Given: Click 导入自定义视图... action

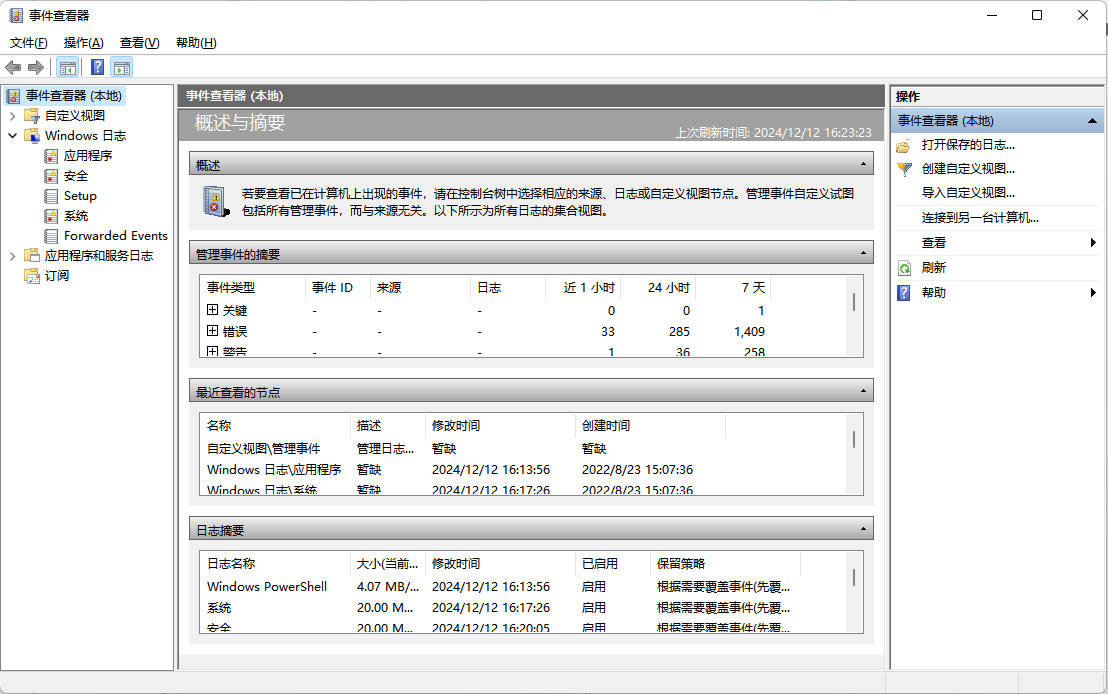Looking at the screenshot, I should pos(968,193).
